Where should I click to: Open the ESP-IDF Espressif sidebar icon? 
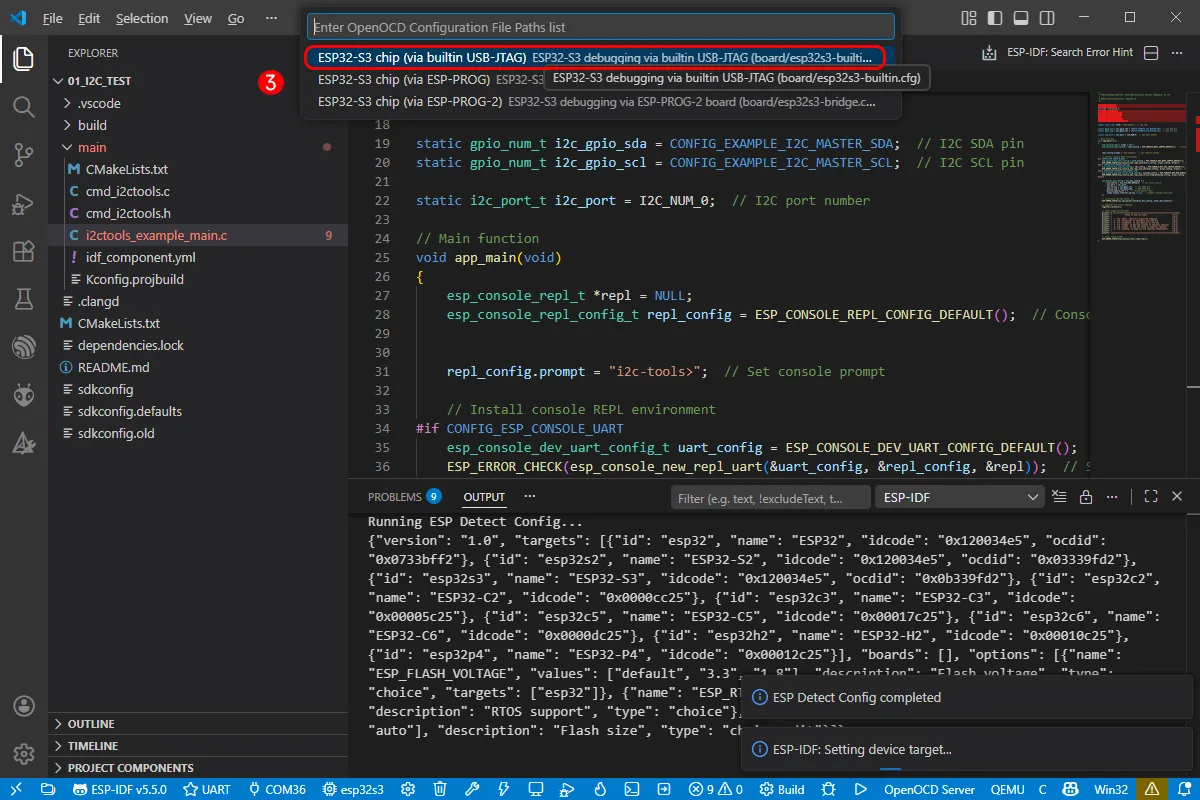(24, 348)
